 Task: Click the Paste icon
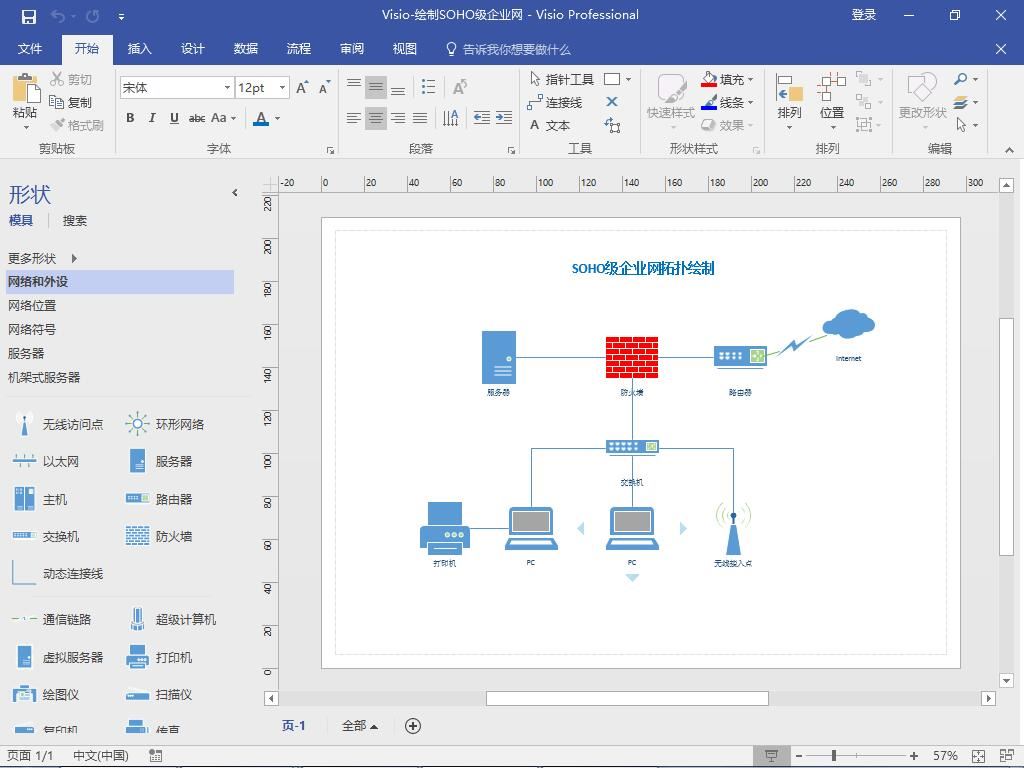(x=25, y=89)
